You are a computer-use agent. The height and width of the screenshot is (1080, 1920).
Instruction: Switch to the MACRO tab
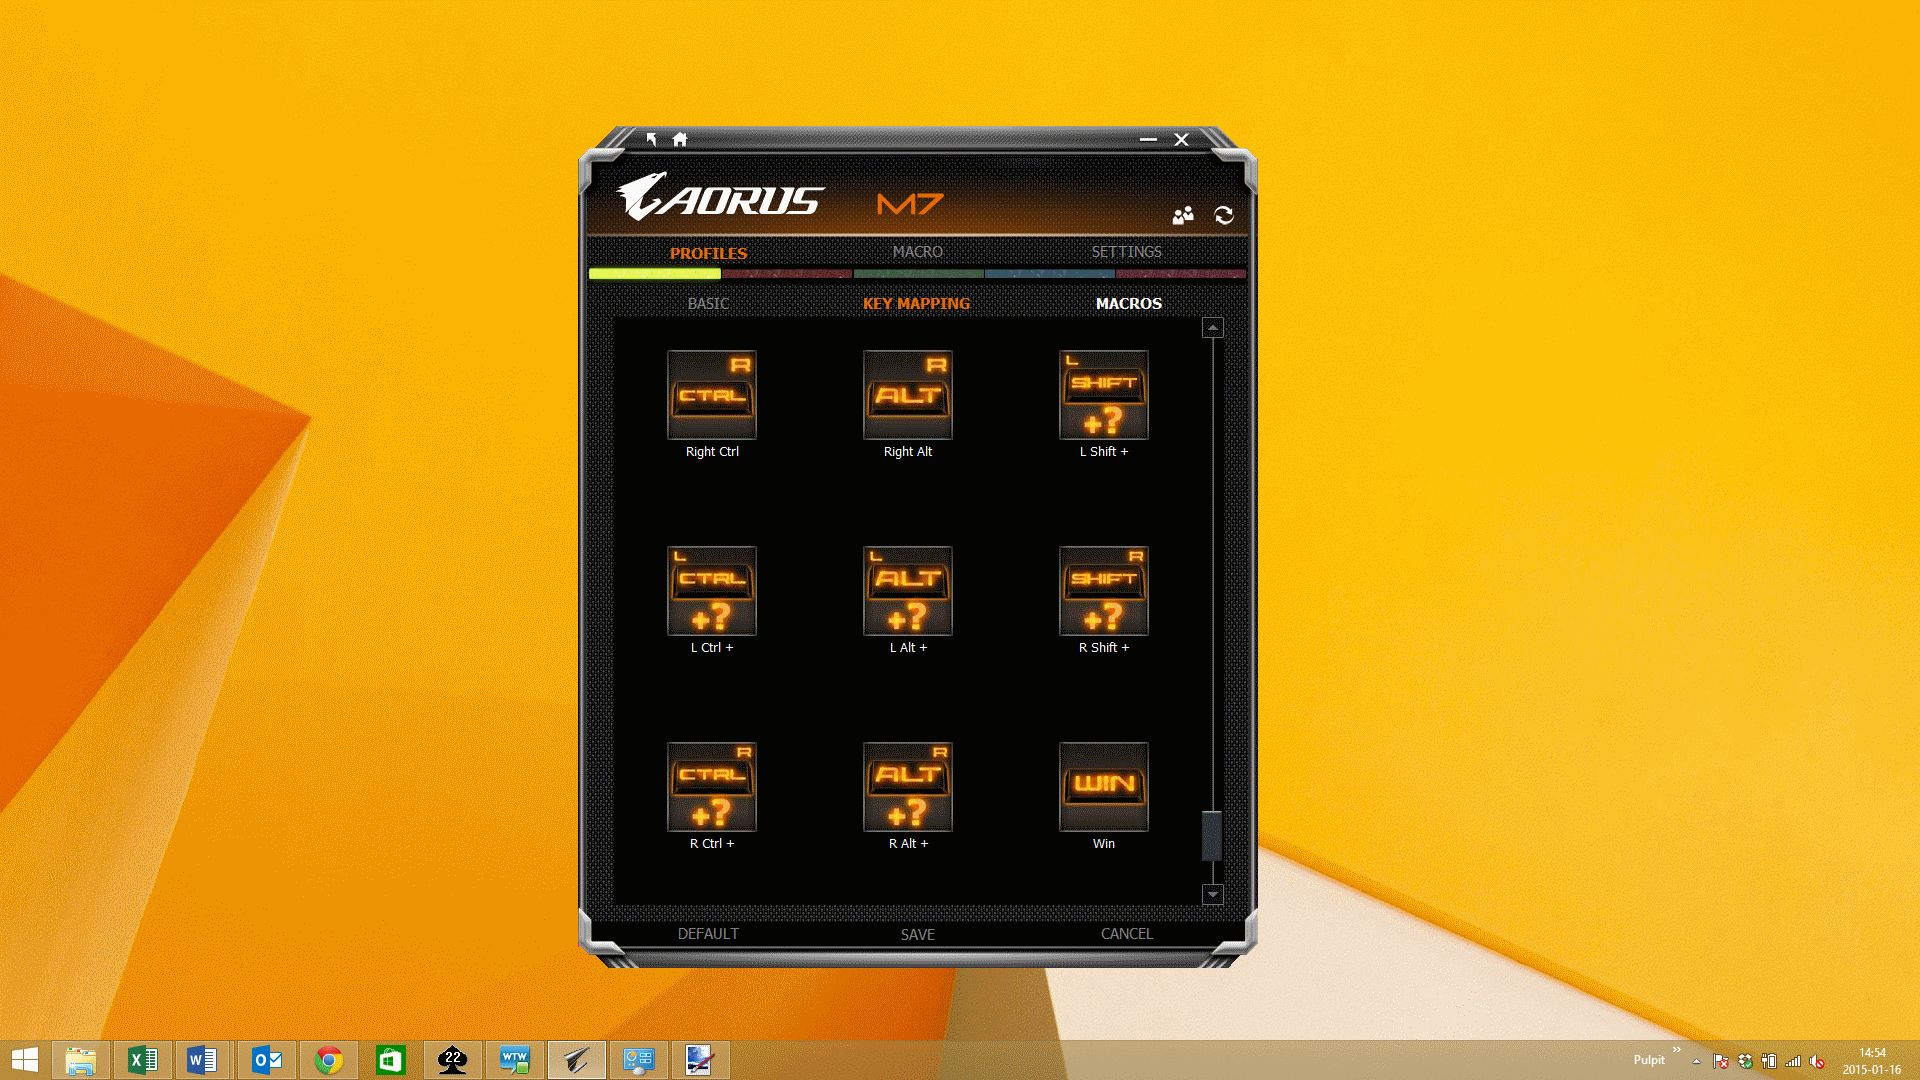point(917,252)
